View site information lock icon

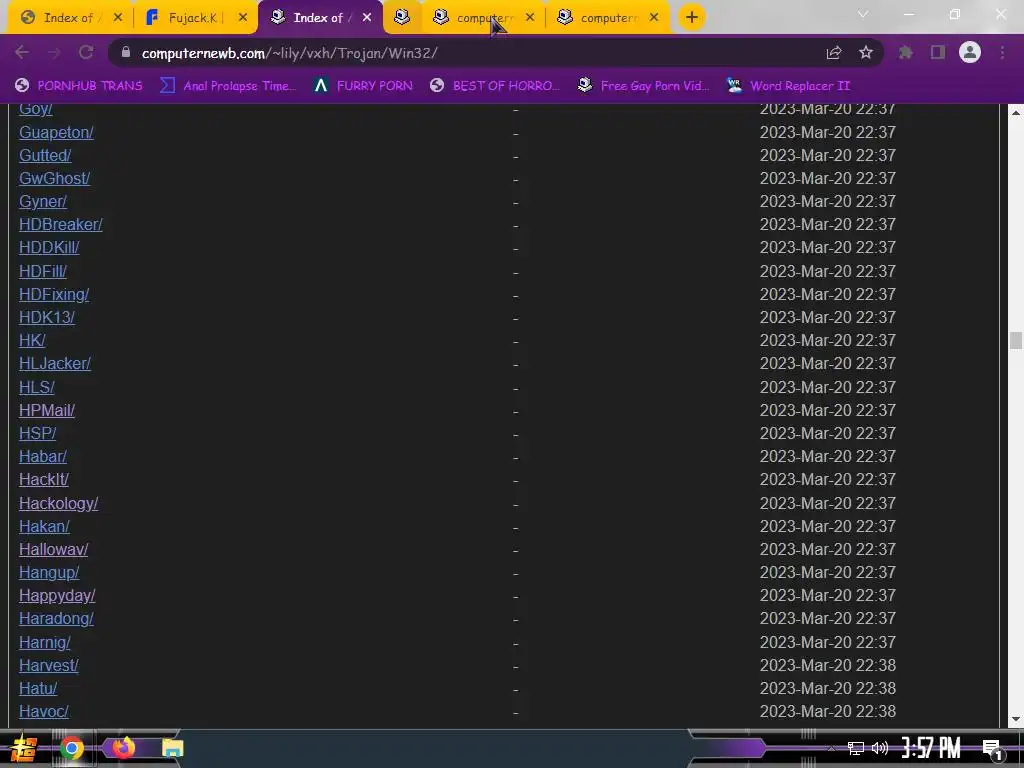tap(126, 52)
